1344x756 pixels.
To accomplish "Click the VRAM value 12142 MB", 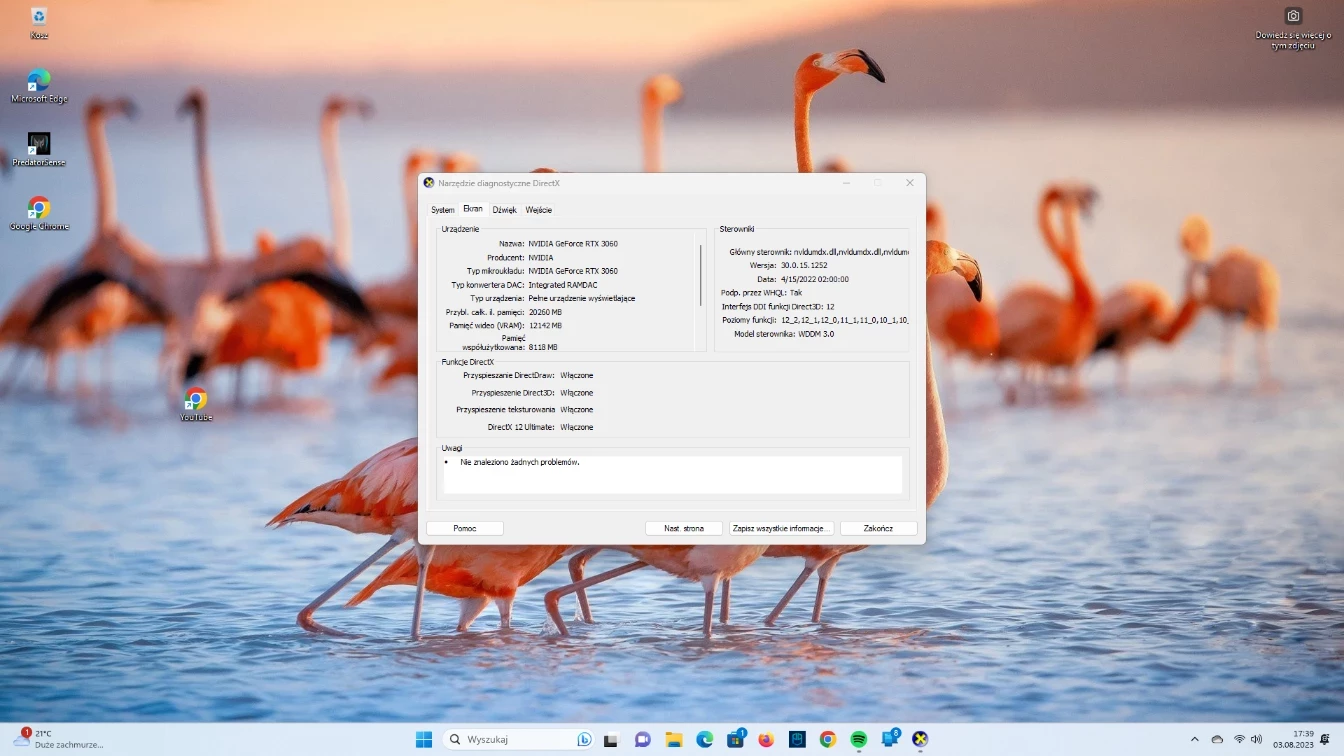I will pyautogui.click(x=545, y=326).
